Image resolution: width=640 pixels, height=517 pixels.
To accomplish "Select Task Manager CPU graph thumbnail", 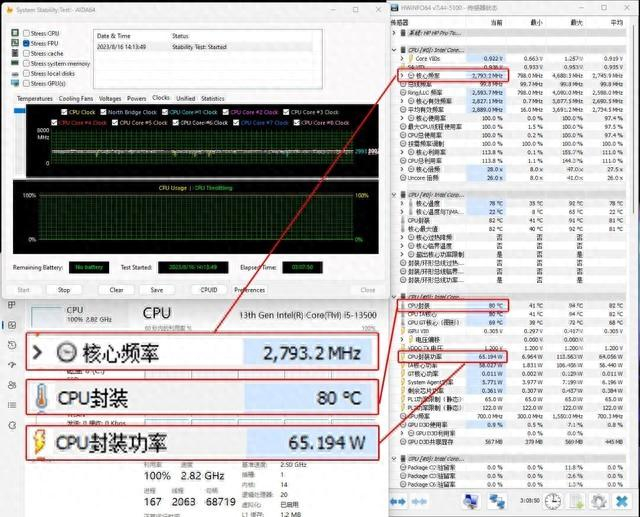I will (x=46, y=317).
